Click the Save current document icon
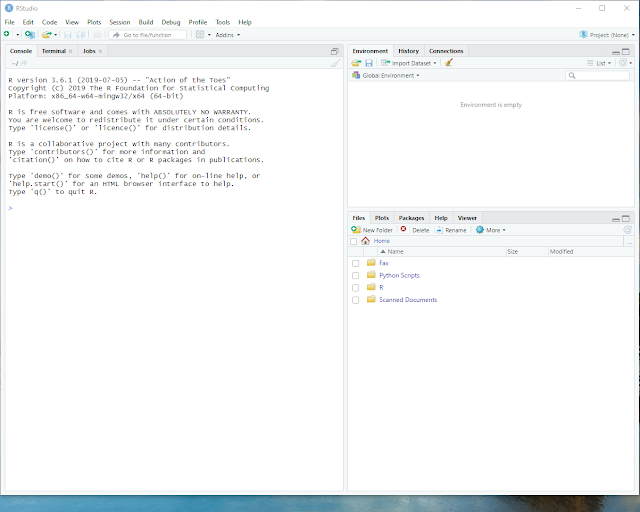640x512 pixels. click(68, 35)
